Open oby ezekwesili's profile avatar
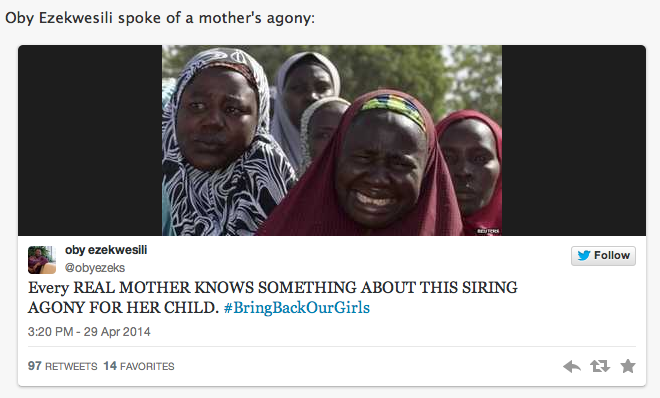 (42, 260)
